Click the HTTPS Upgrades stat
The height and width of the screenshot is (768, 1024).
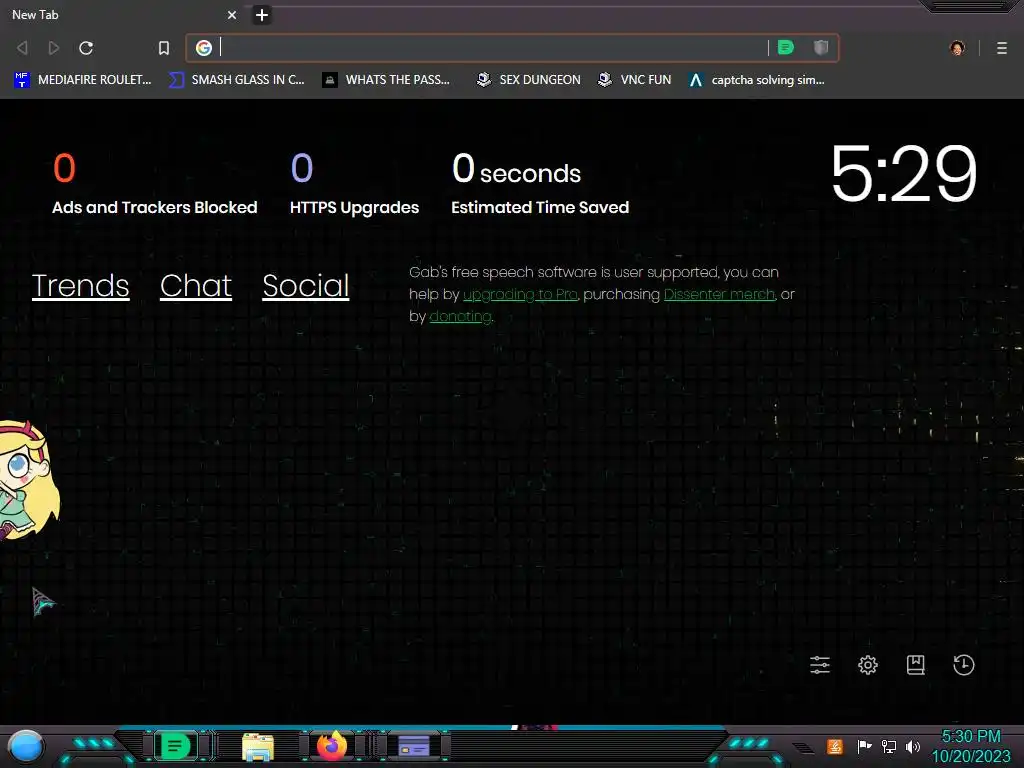pyautogui.click(x=355, y=184)
